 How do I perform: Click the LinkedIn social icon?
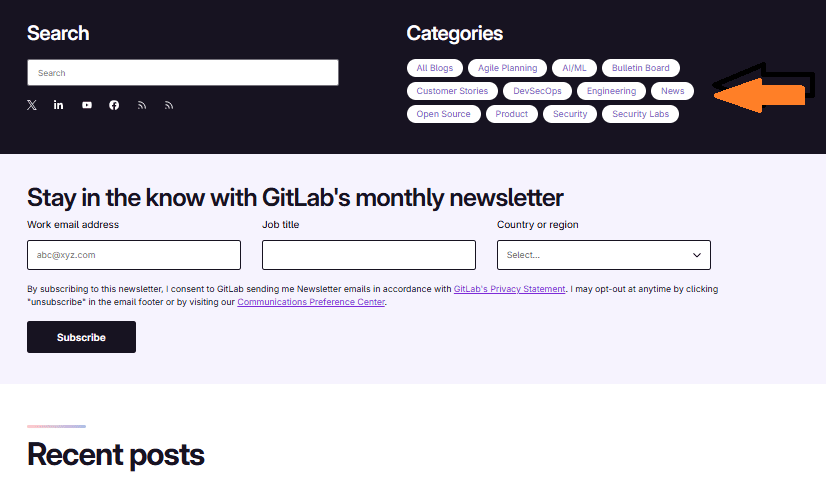59,105
